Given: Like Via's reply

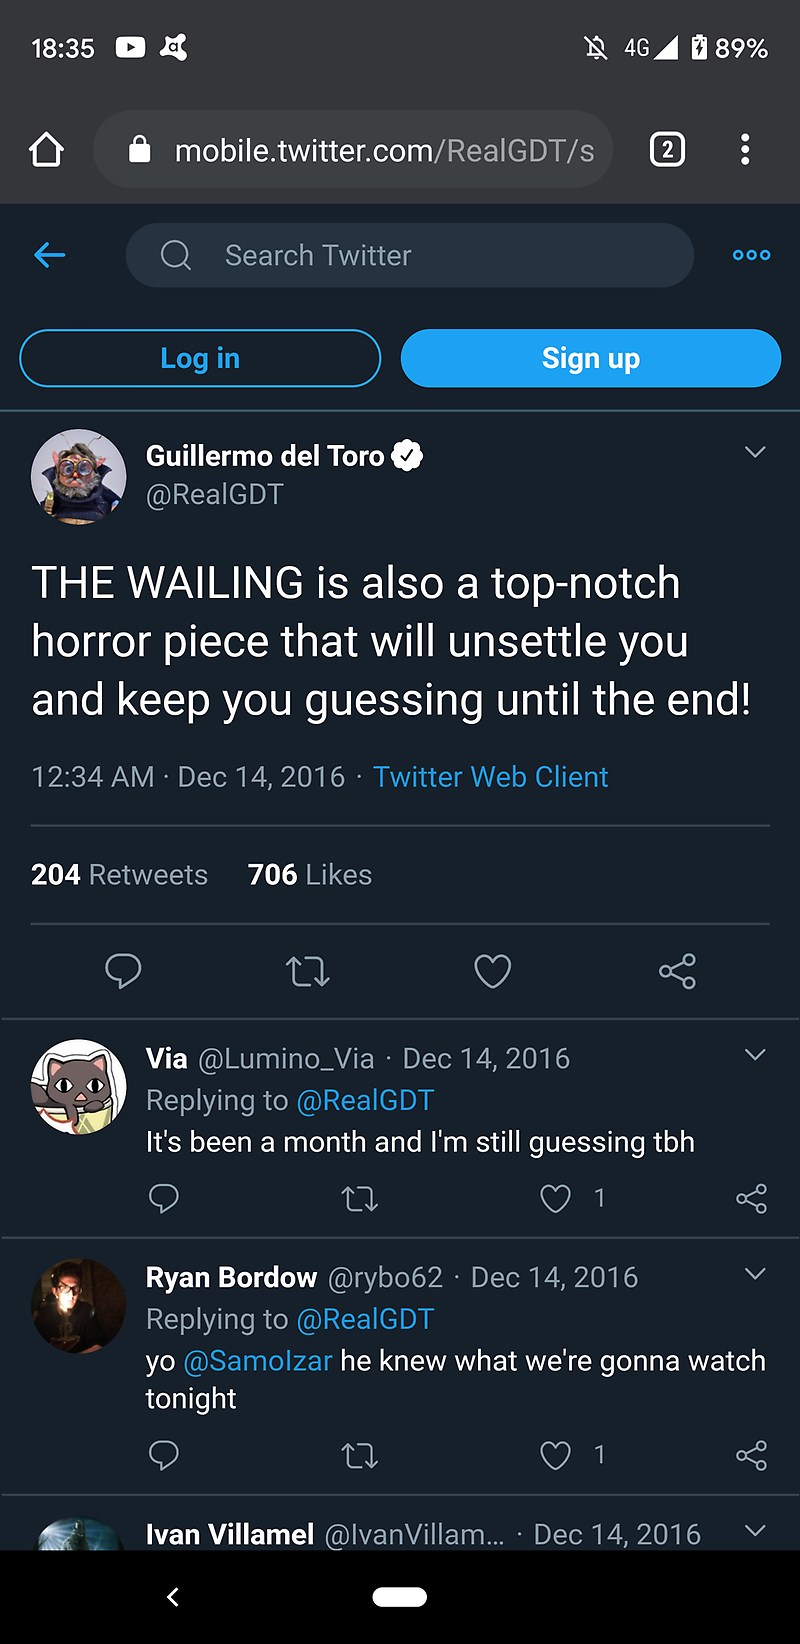Looking at the screenshot, I should (x=555, y=1198).
